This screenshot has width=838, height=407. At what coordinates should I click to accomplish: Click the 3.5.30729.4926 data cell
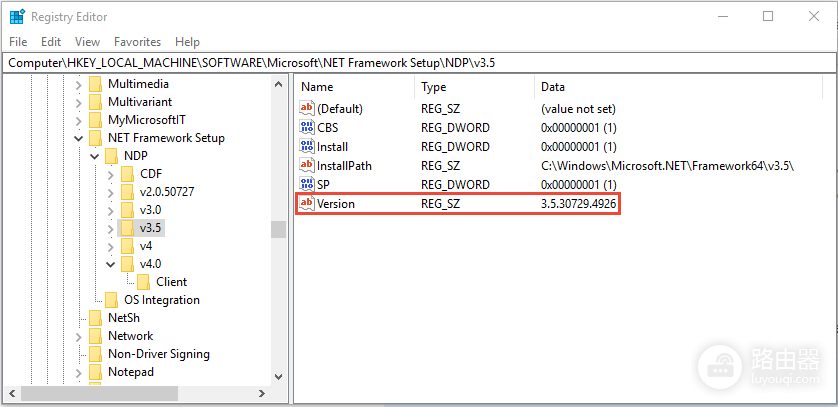tap(580, 204)
